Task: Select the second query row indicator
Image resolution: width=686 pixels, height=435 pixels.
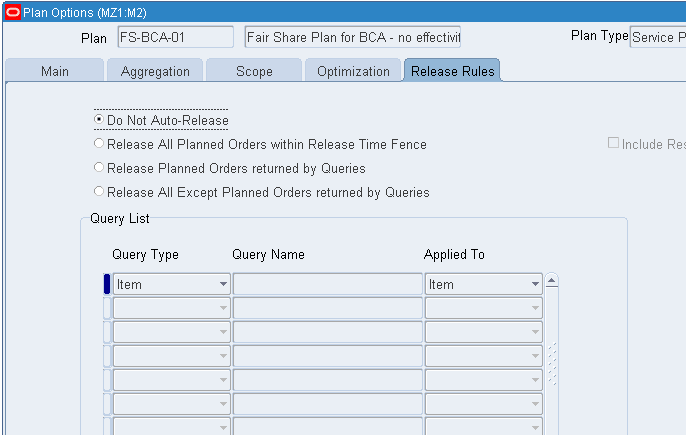Action: pyautogui.click(x=107, y=308)
